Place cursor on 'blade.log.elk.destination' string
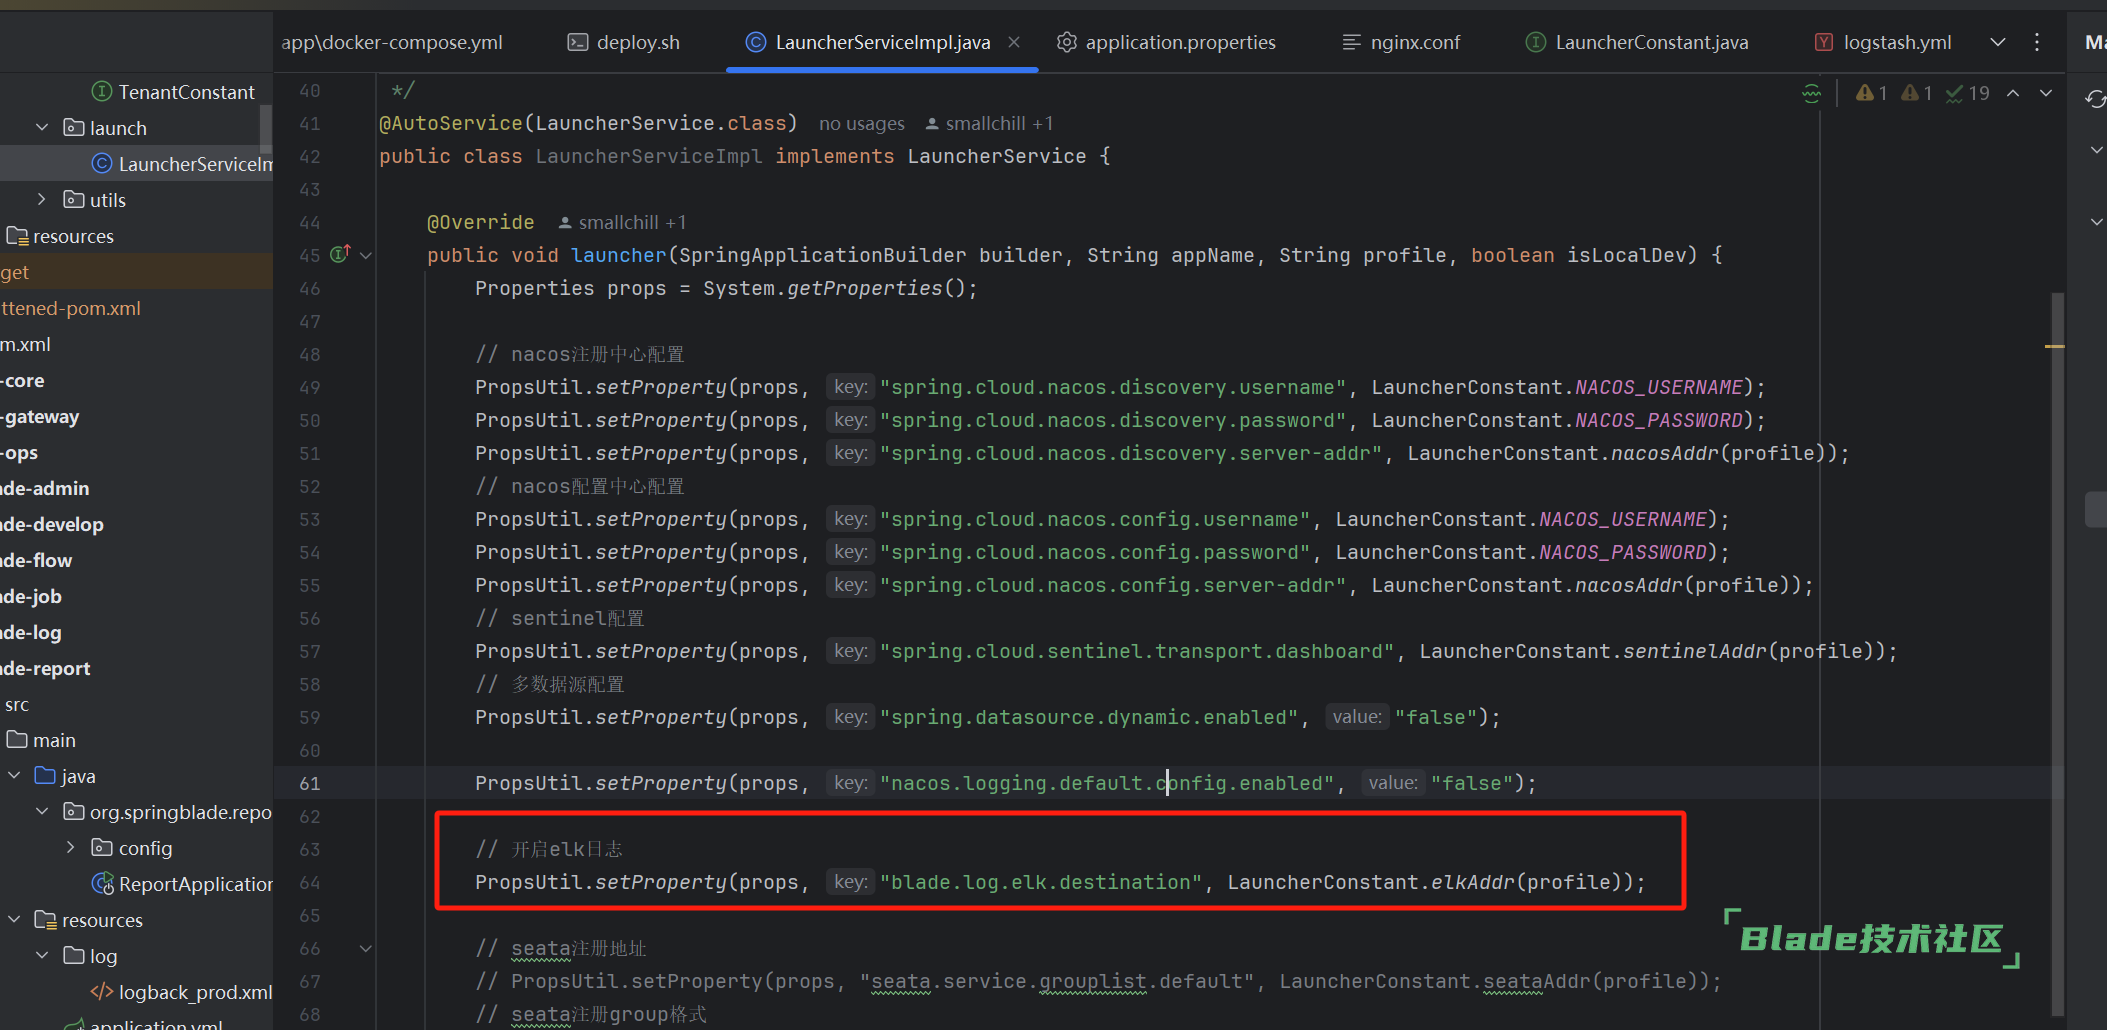Image resolution: width=2107 pixels, height=1030 pixels. [1041, 882]
